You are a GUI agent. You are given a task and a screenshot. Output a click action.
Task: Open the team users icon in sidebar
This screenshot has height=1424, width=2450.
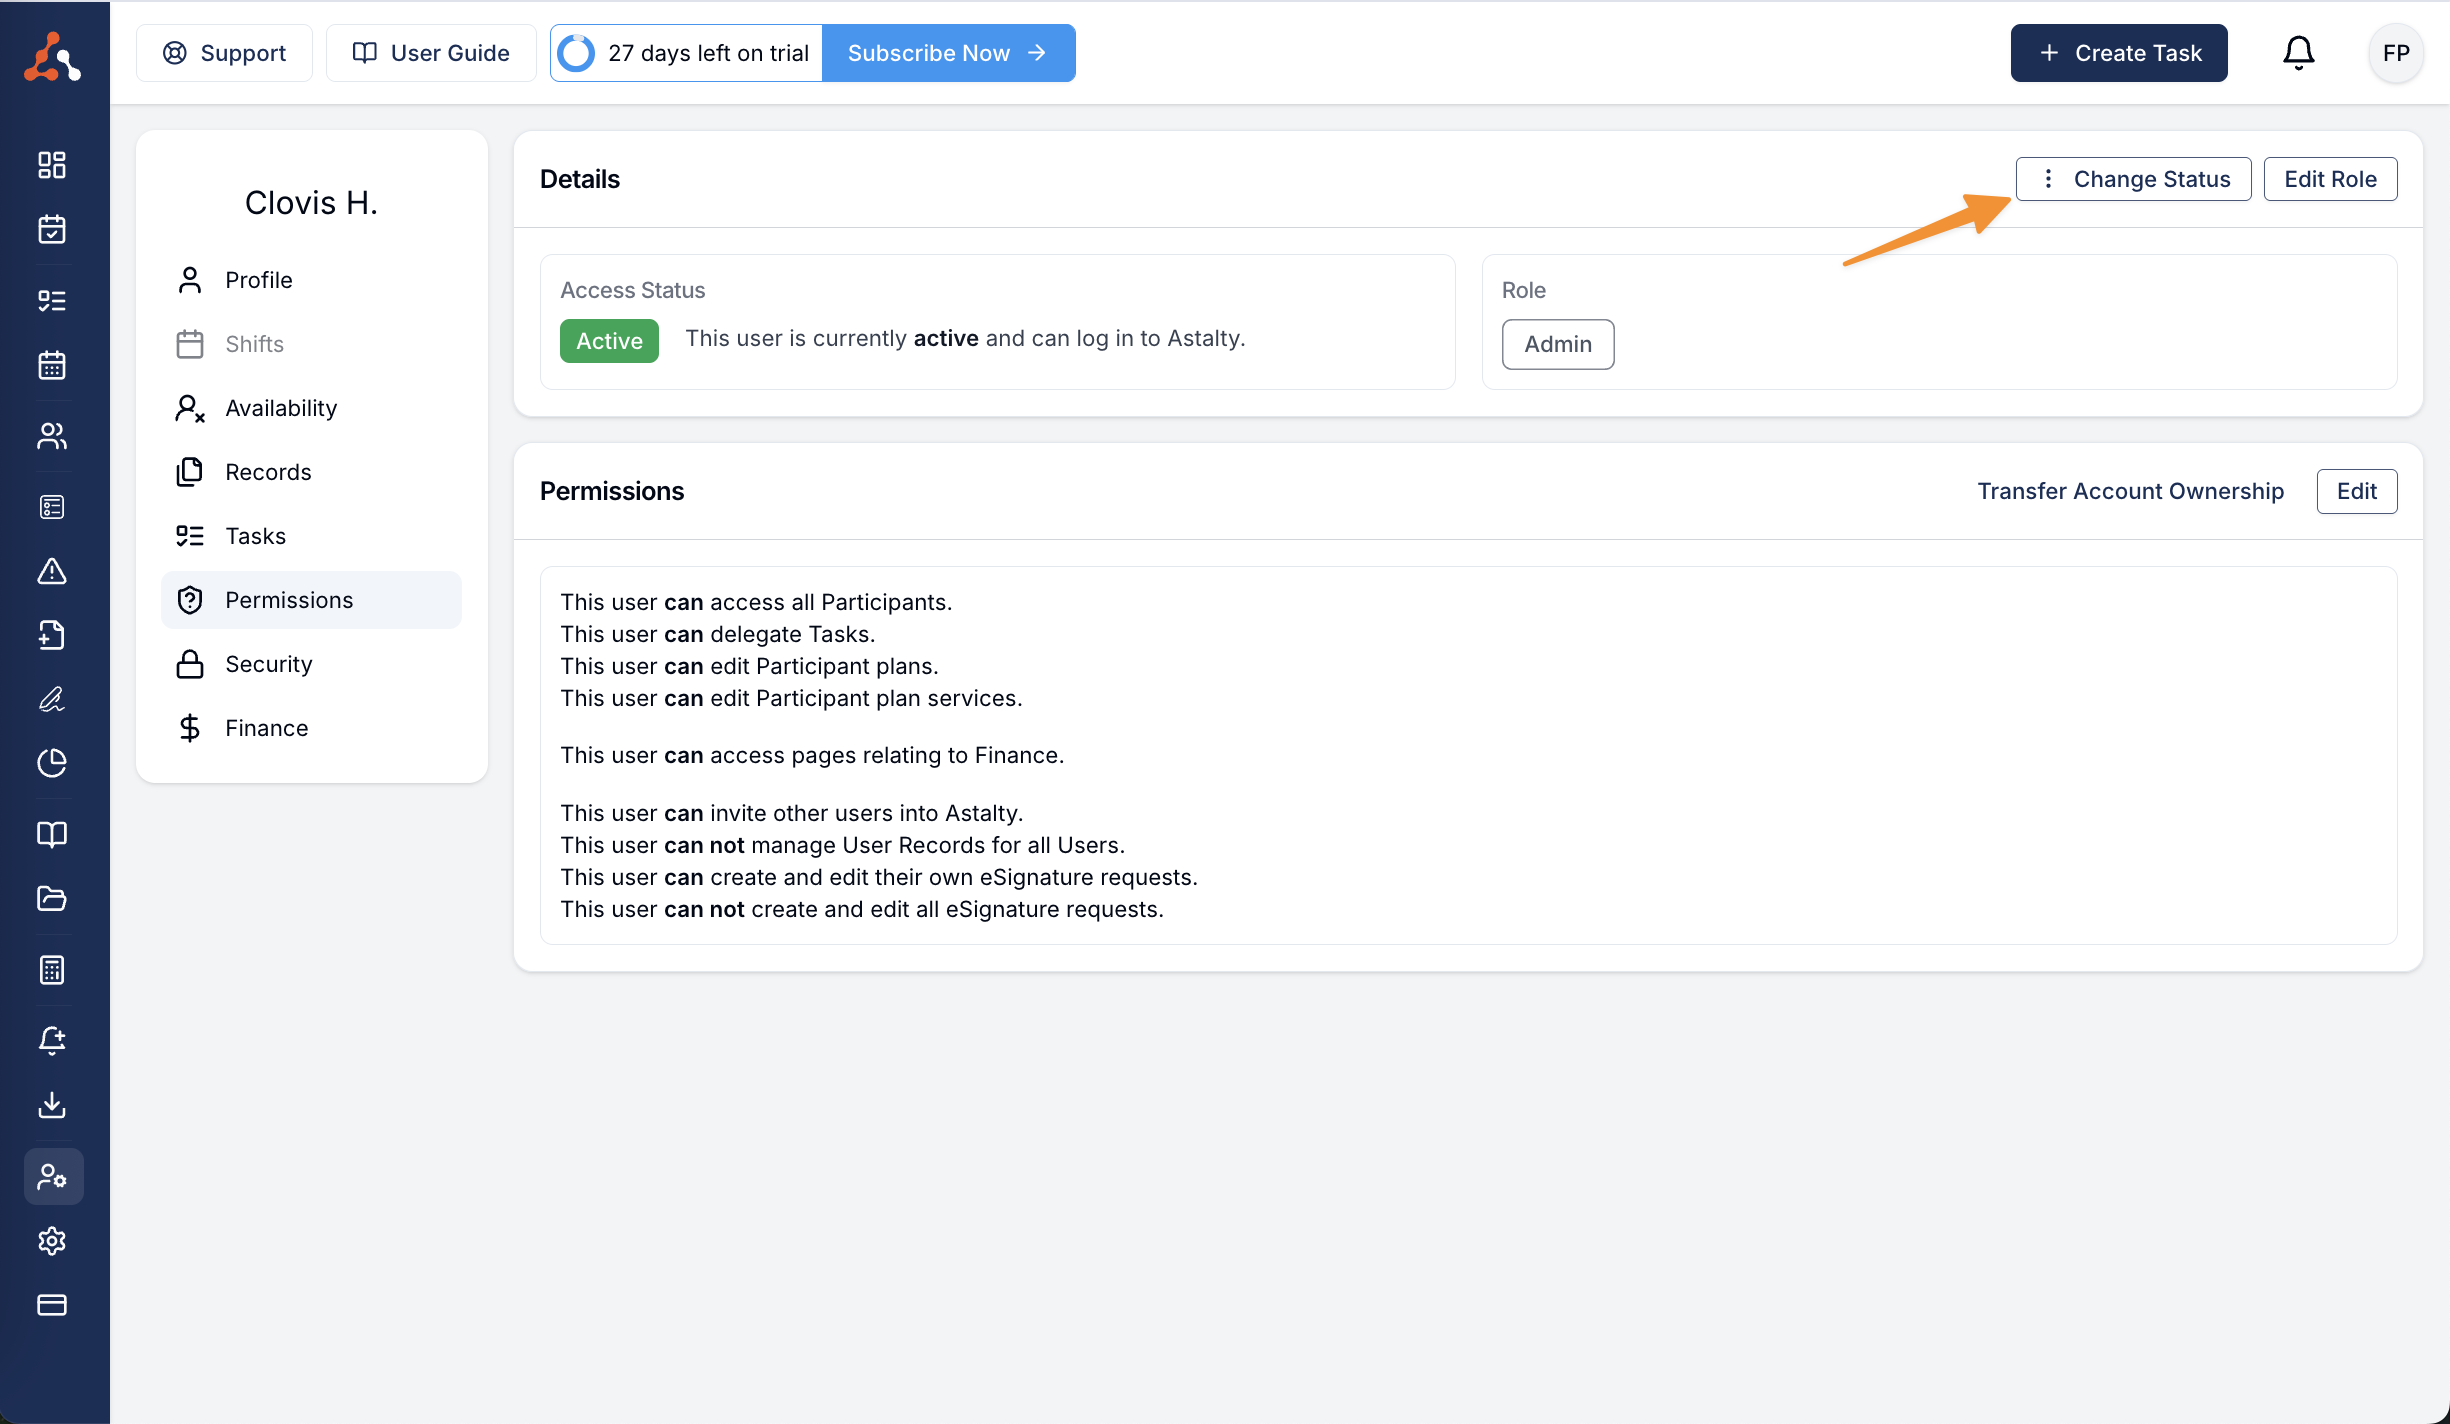[52, 436]
